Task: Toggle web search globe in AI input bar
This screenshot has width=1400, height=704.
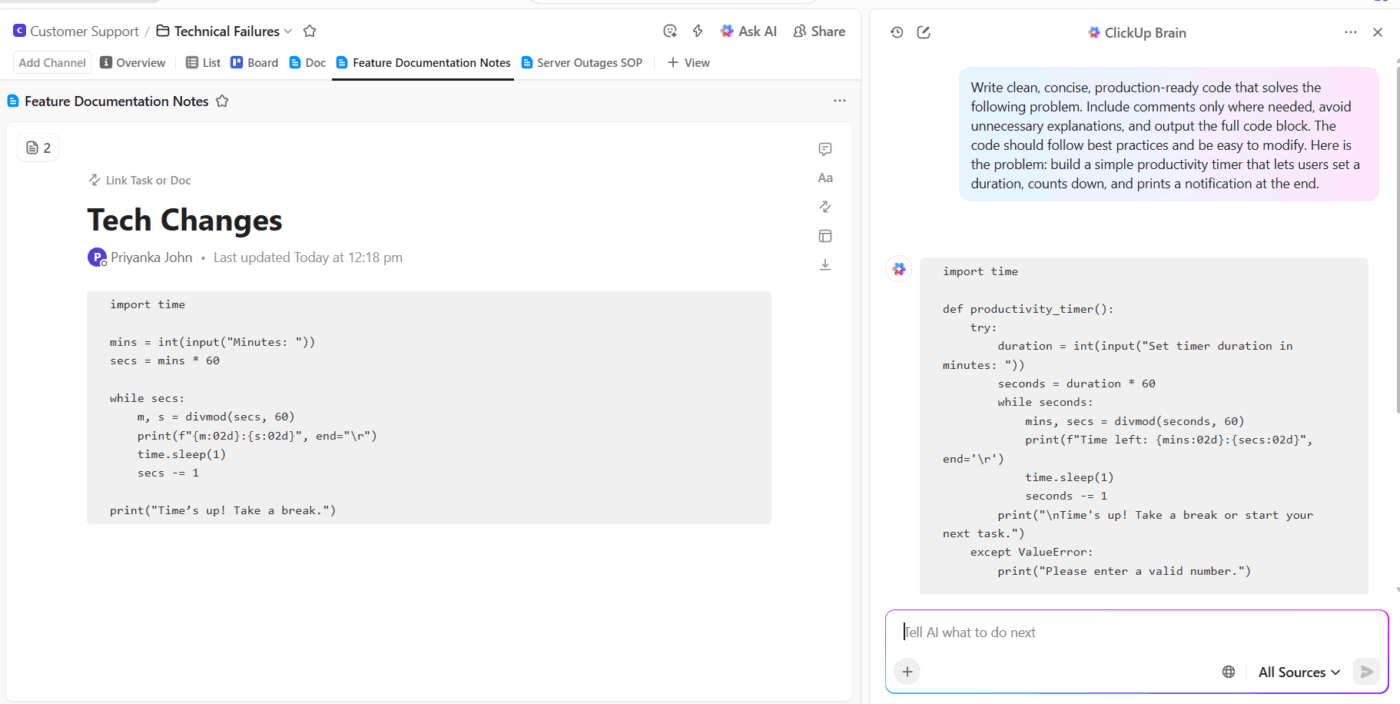Action: coord(1229,671)
